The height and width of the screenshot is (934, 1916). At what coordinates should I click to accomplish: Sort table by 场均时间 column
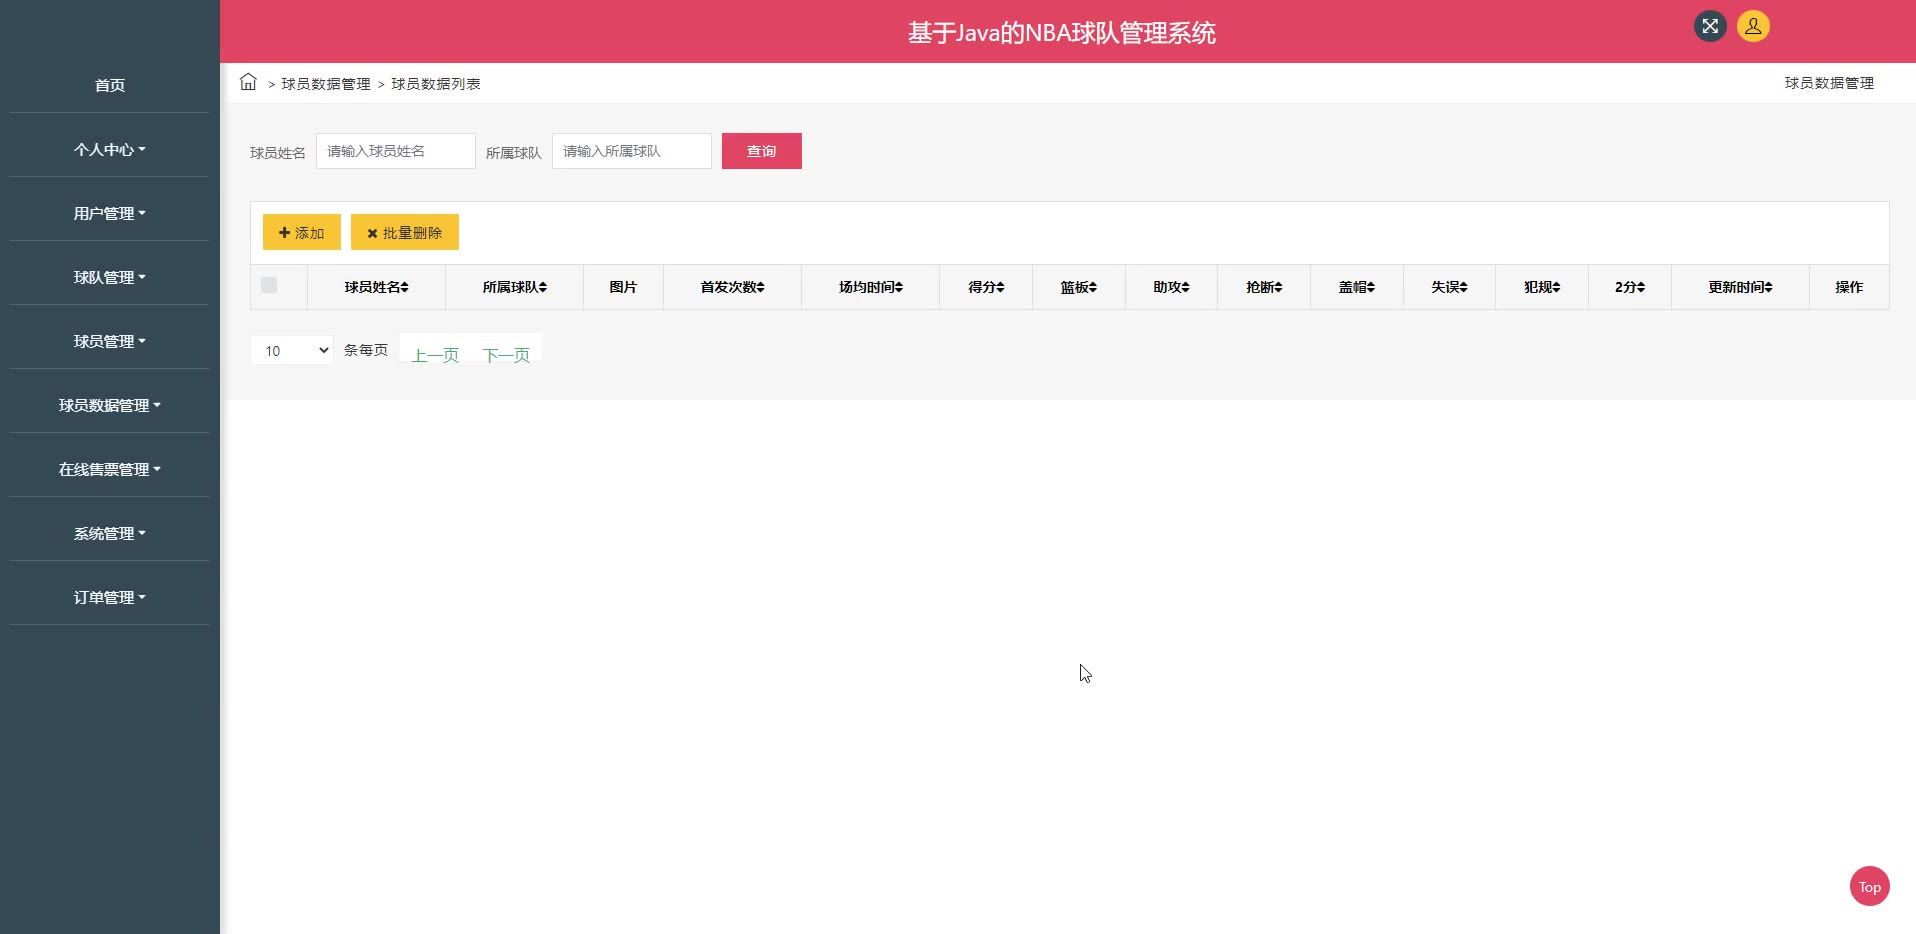point(870,287)
